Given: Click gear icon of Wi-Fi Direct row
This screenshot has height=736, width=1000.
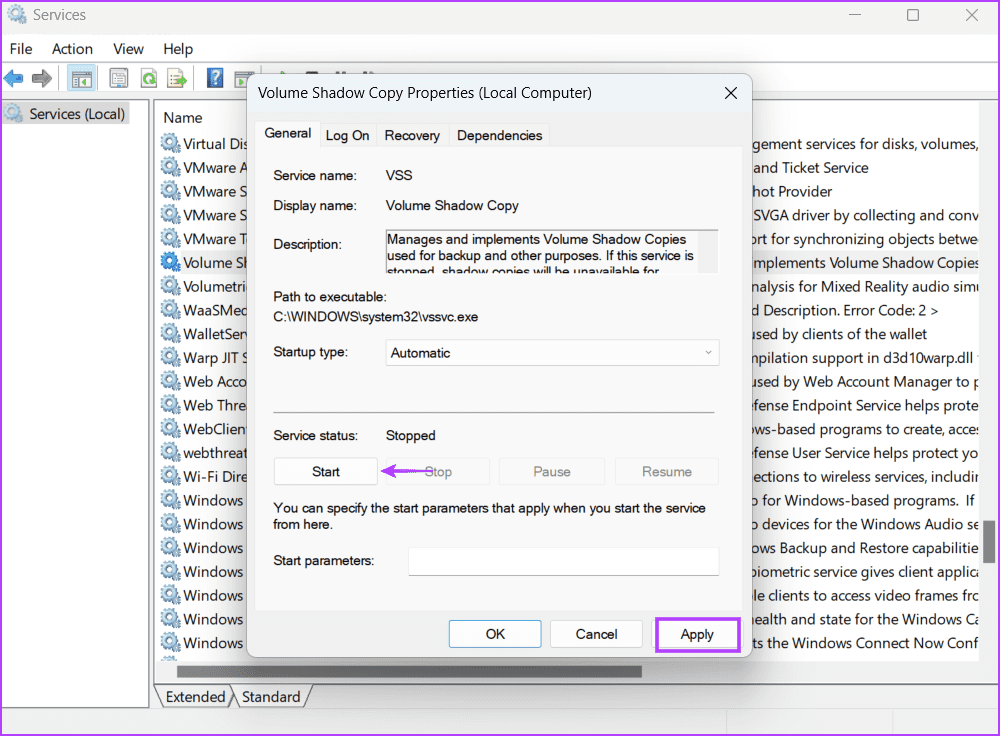Looking at the screenshot, I should pyautogui.click(x=170, y=476).
